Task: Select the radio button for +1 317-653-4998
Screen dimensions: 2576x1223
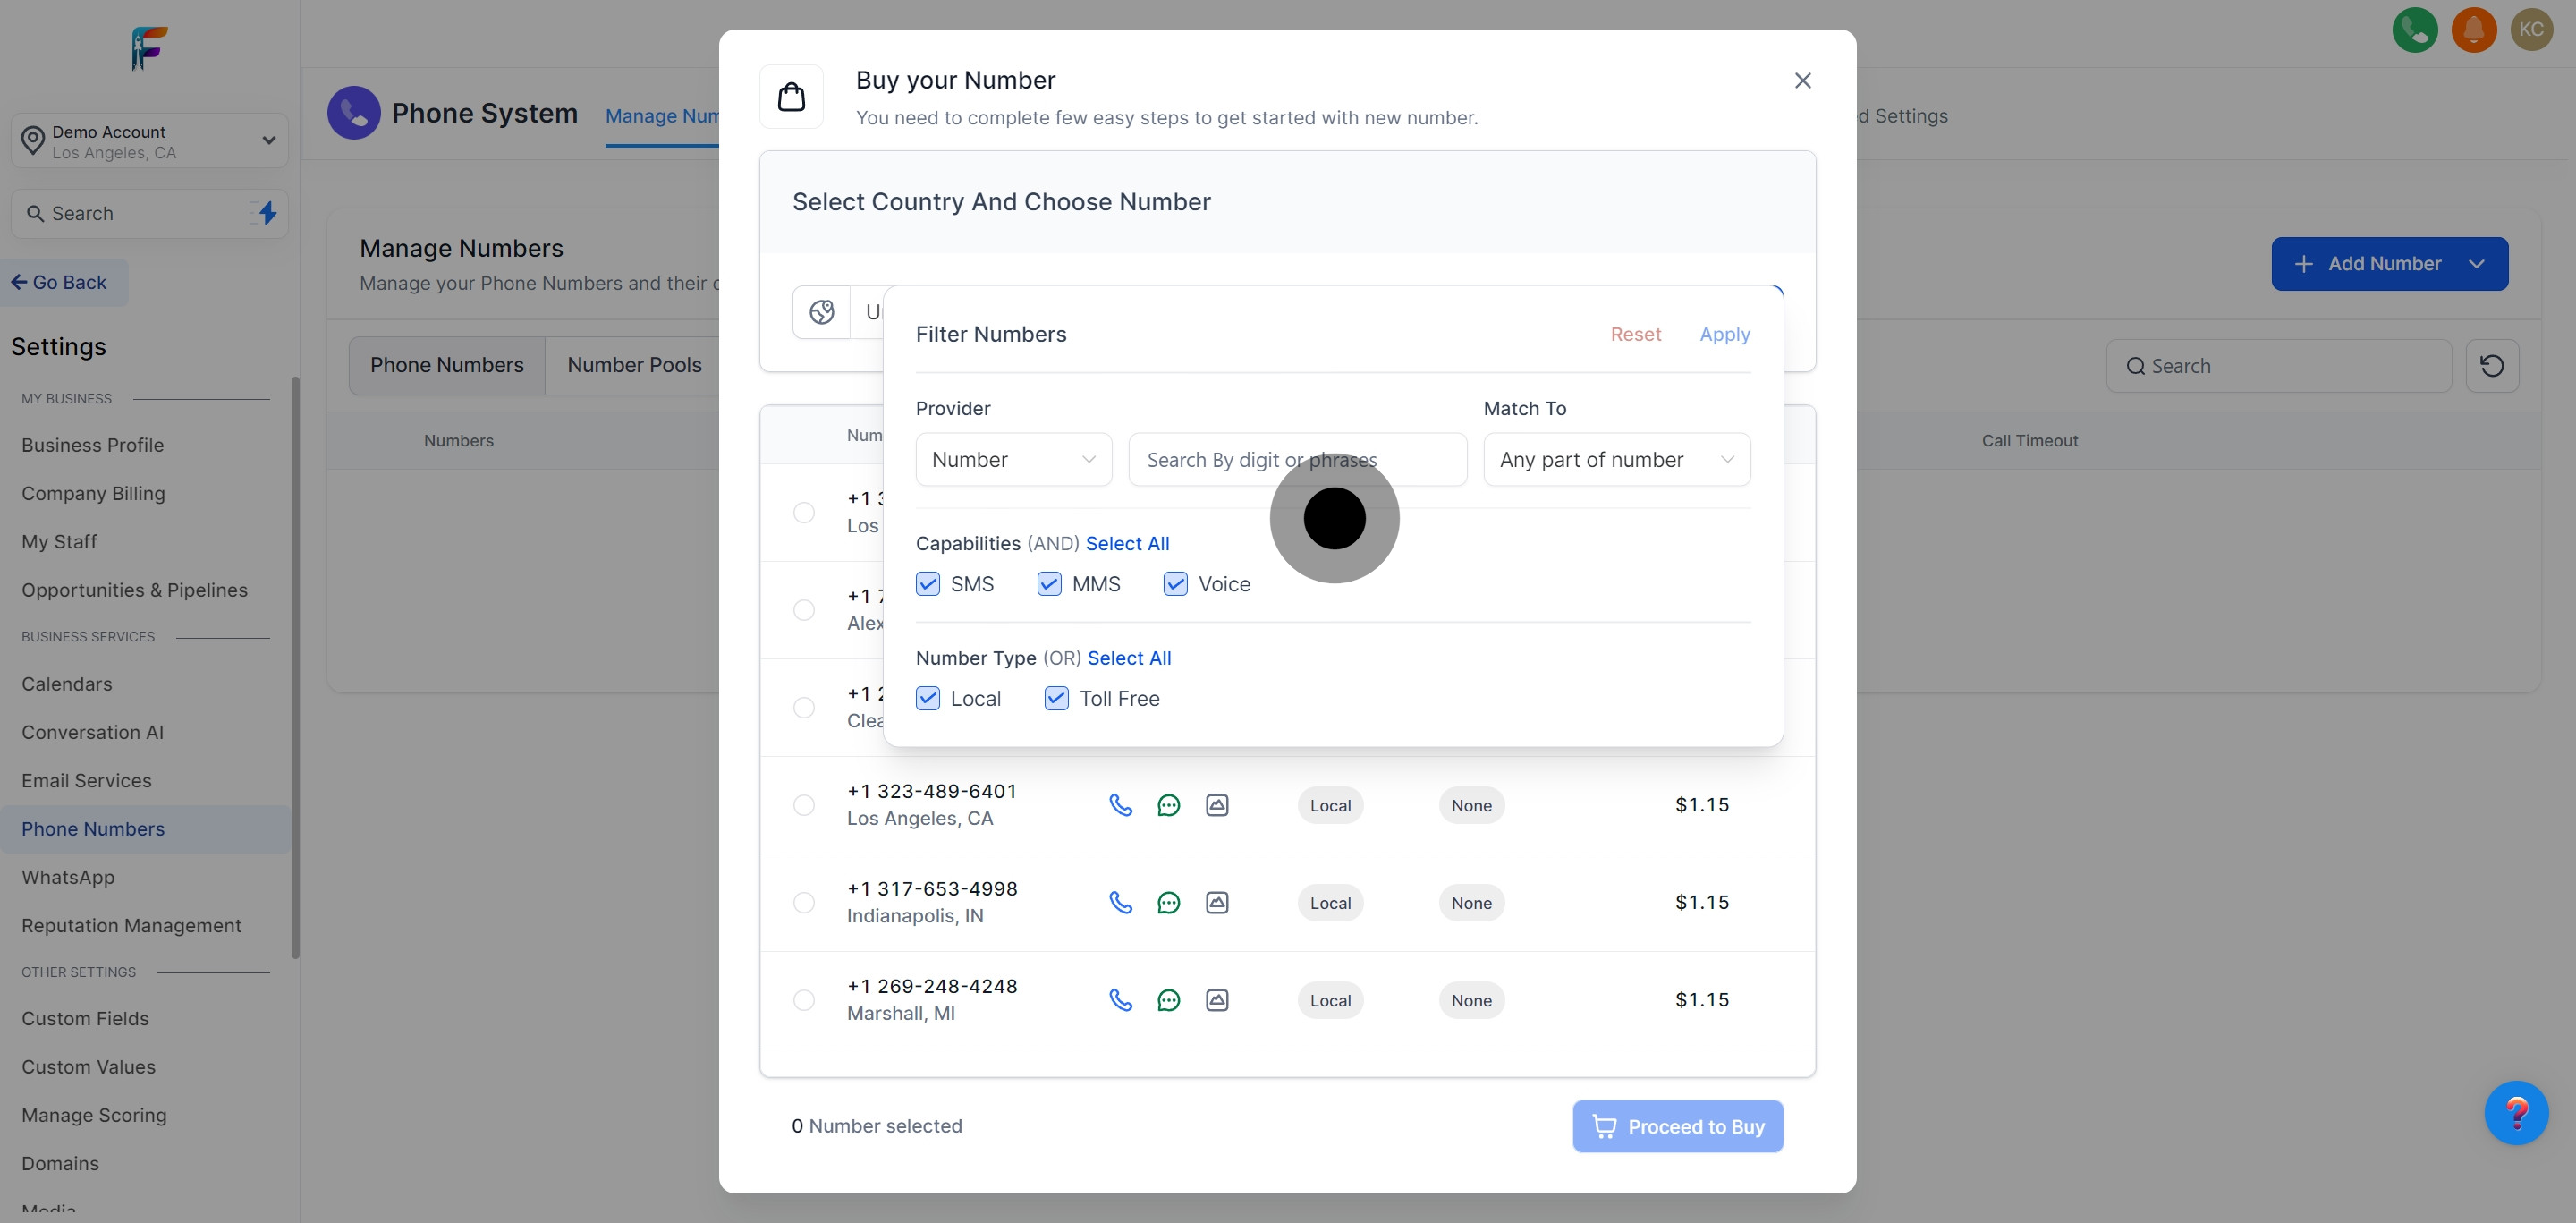Action: pyautogui.click(x=803, y=903)
